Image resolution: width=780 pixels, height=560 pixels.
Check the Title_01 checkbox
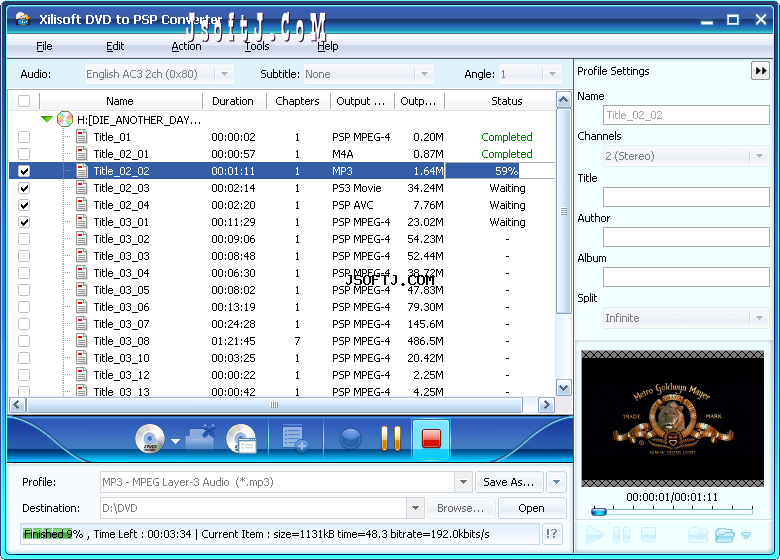click(24, 137)
